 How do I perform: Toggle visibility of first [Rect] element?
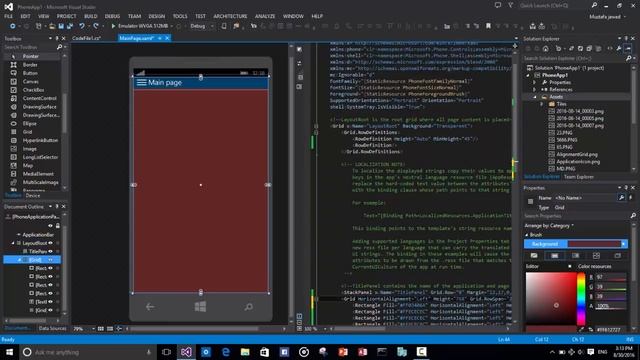tap(51, 268)
